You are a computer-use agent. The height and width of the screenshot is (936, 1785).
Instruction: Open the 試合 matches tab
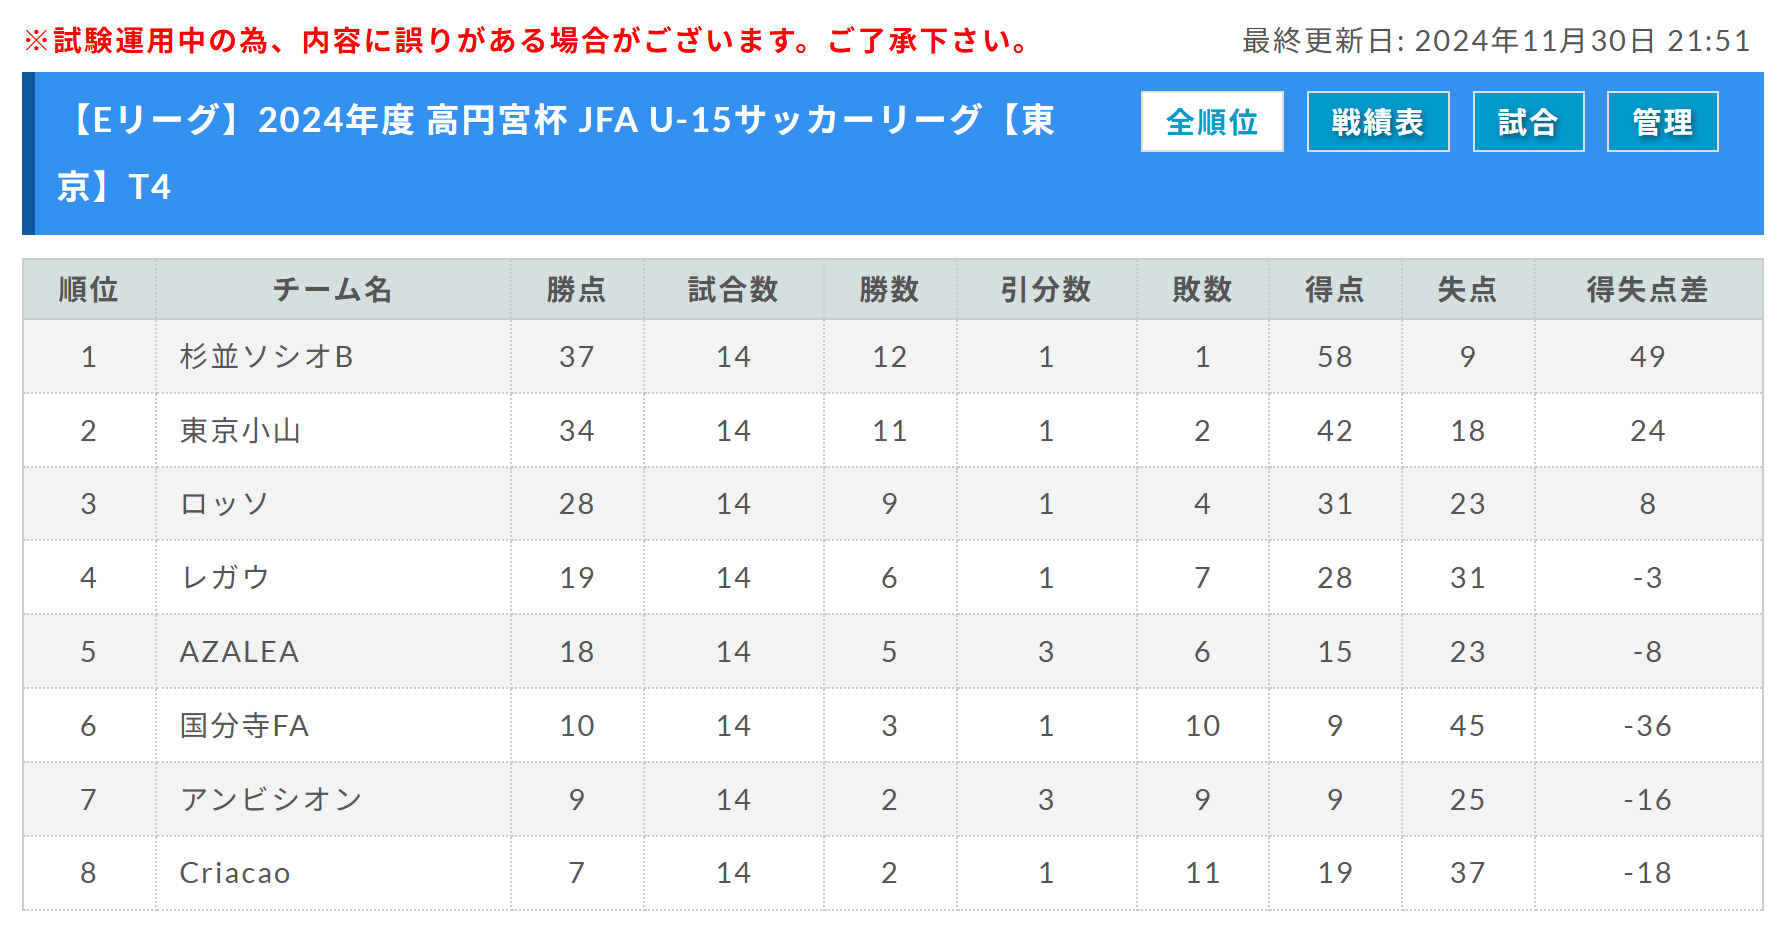[1528, 122]
